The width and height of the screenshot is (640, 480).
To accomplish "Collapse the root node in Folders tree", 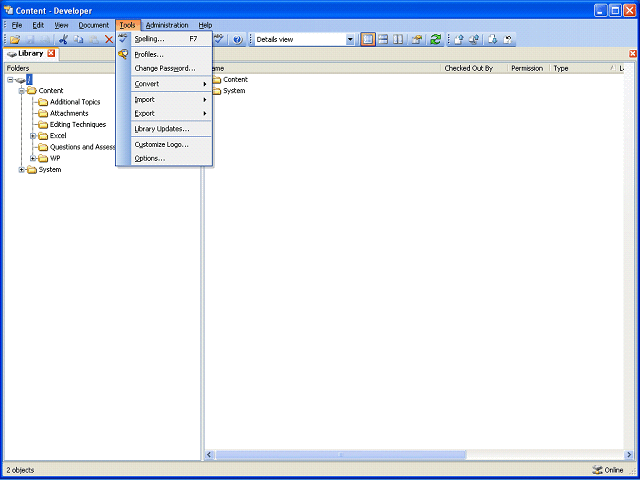I will (x=10, y=80).
